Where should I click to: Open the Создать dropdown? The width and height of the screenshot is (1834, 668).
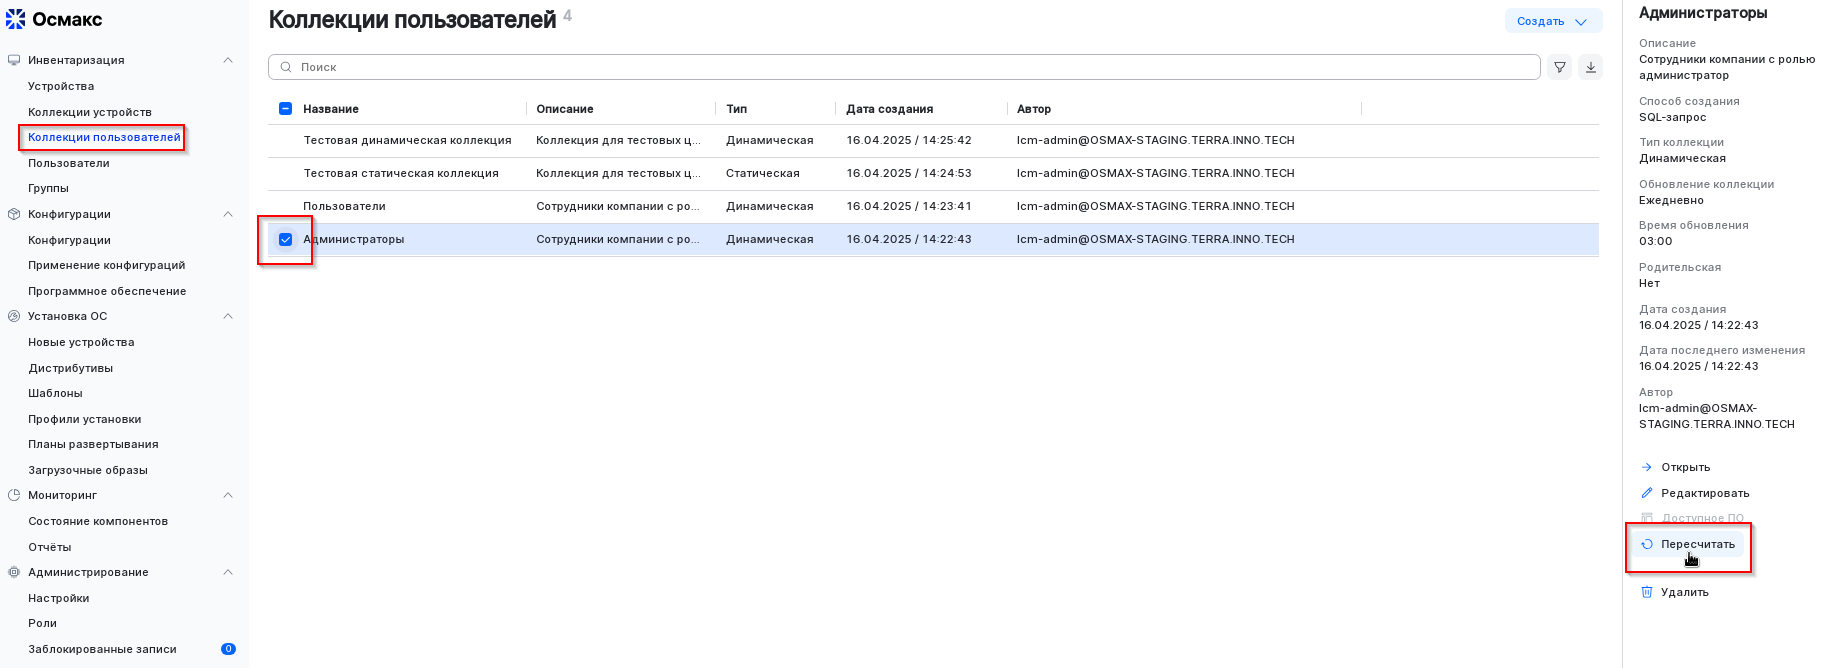[1552, 21]
